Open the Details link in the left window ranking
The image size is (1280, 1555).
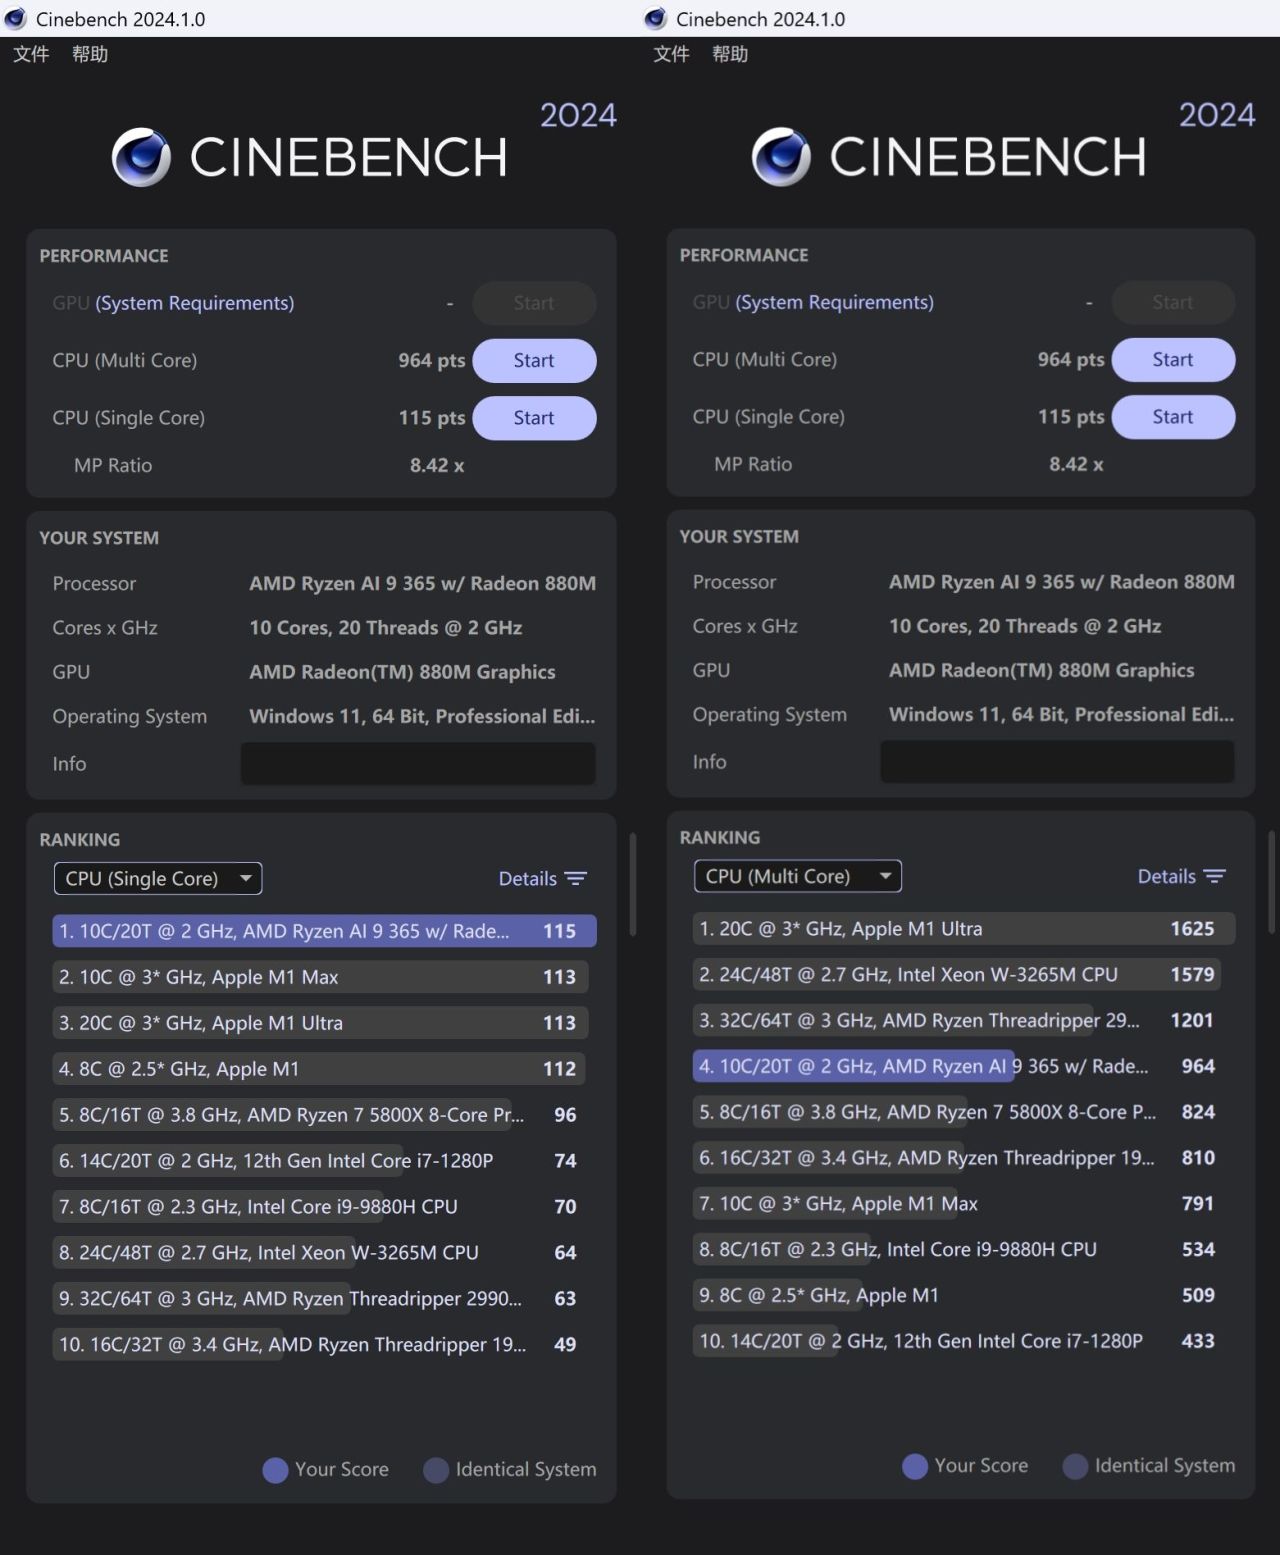coord(528,878)
